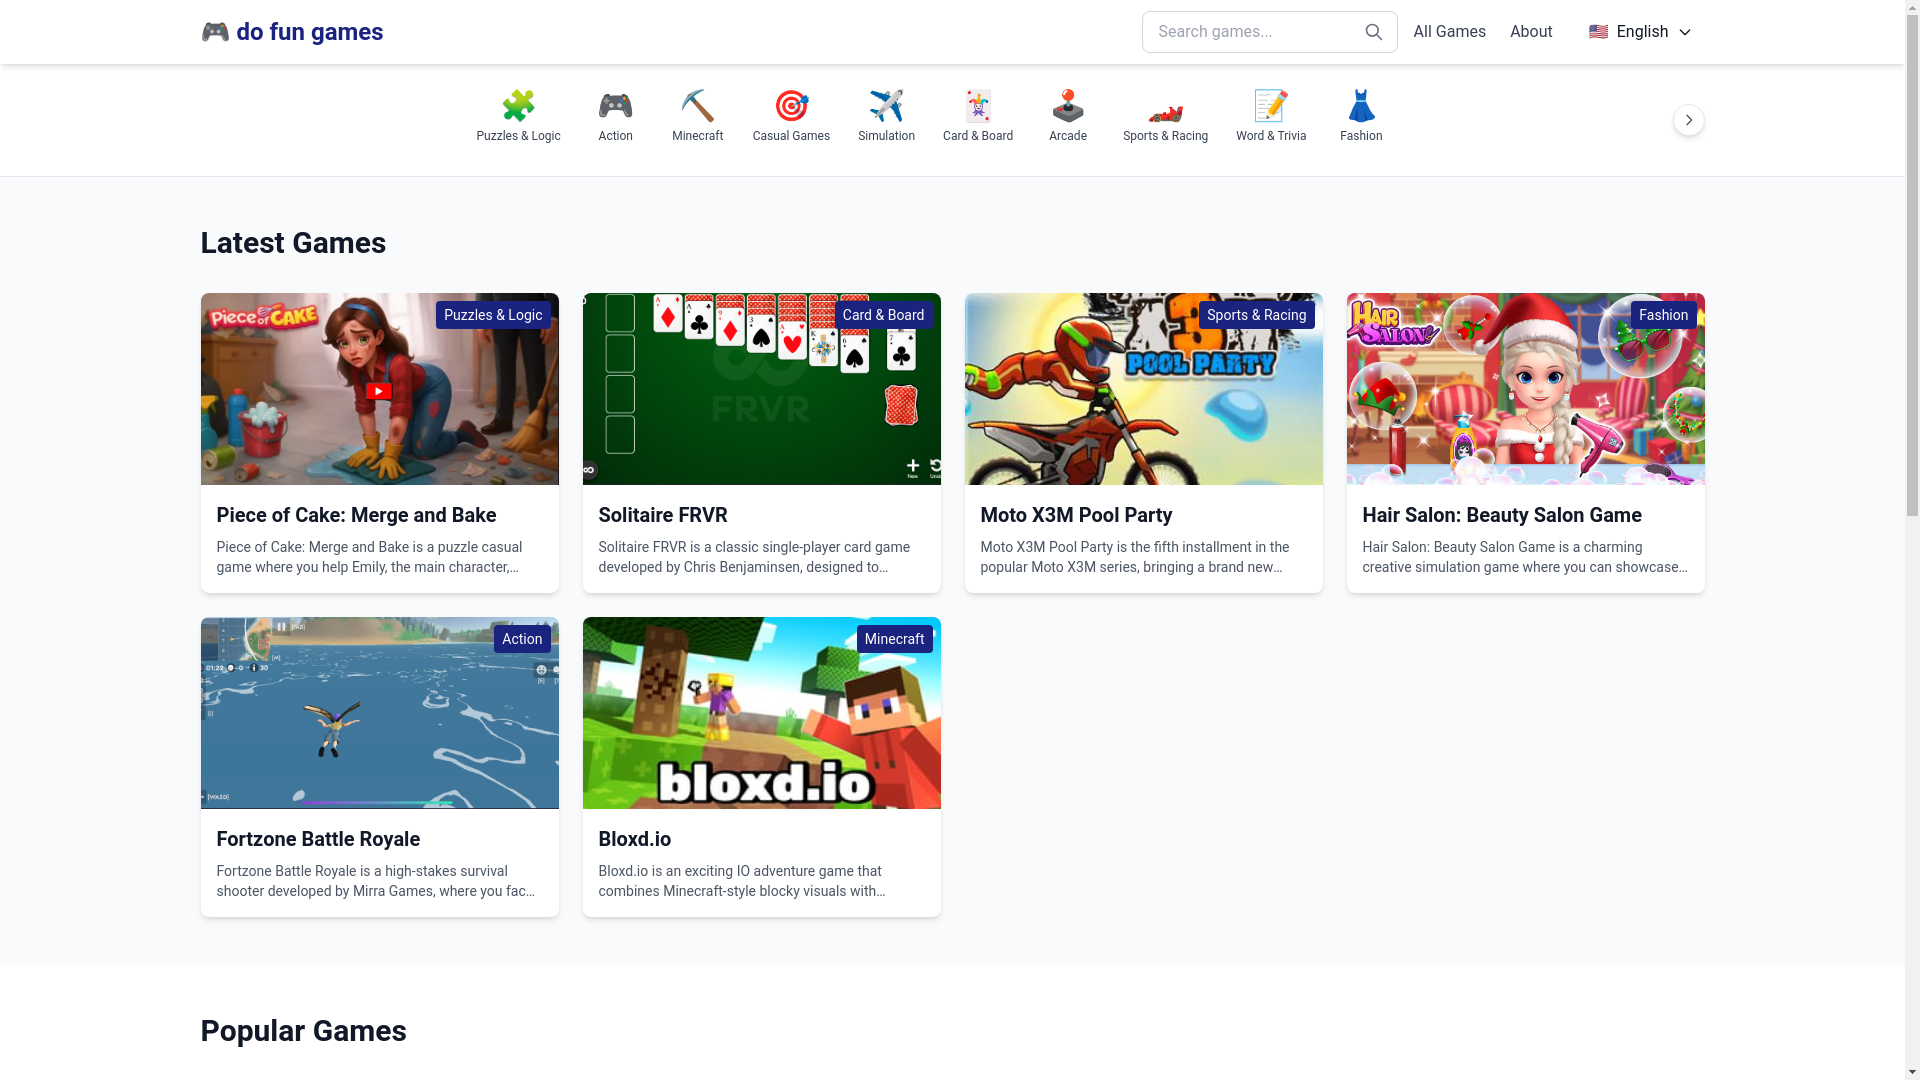Open the About menu item
This screenshot has height=1080, width=1920.
[x=1531, y=32]
